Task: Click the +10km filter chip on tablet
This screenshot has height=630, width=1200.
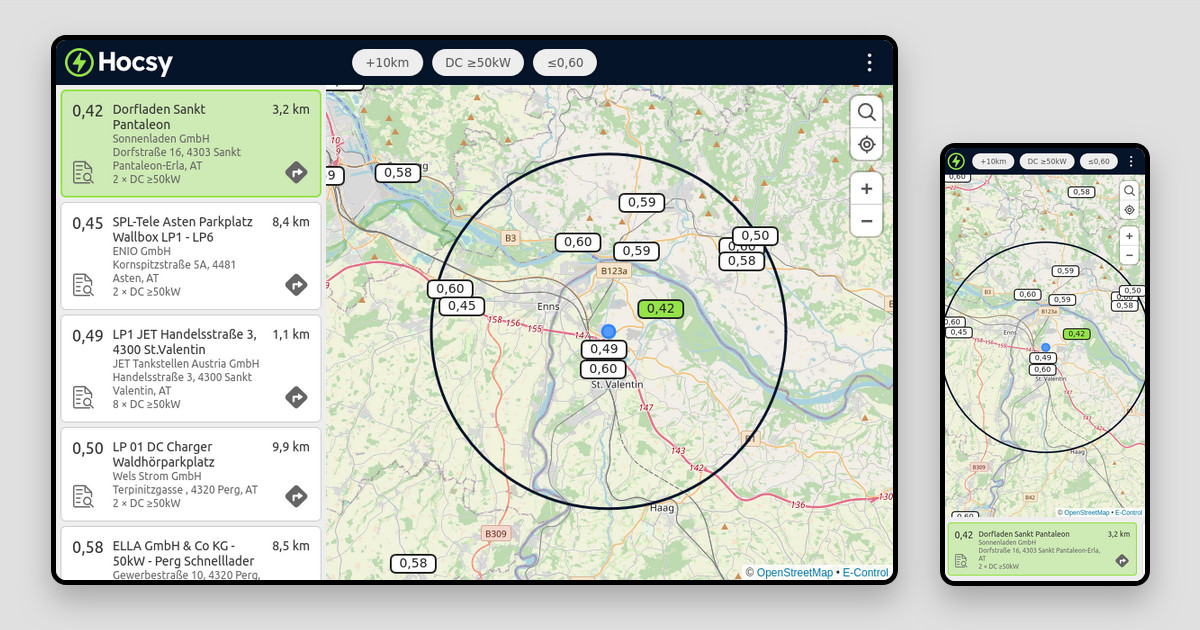Action: 387,62
